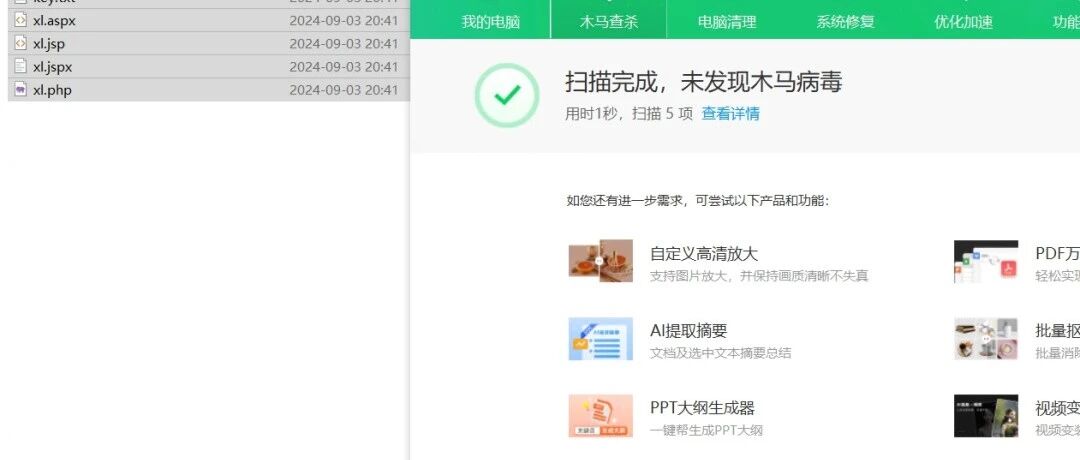Click the xl.php file name

[x=52, y=90]
